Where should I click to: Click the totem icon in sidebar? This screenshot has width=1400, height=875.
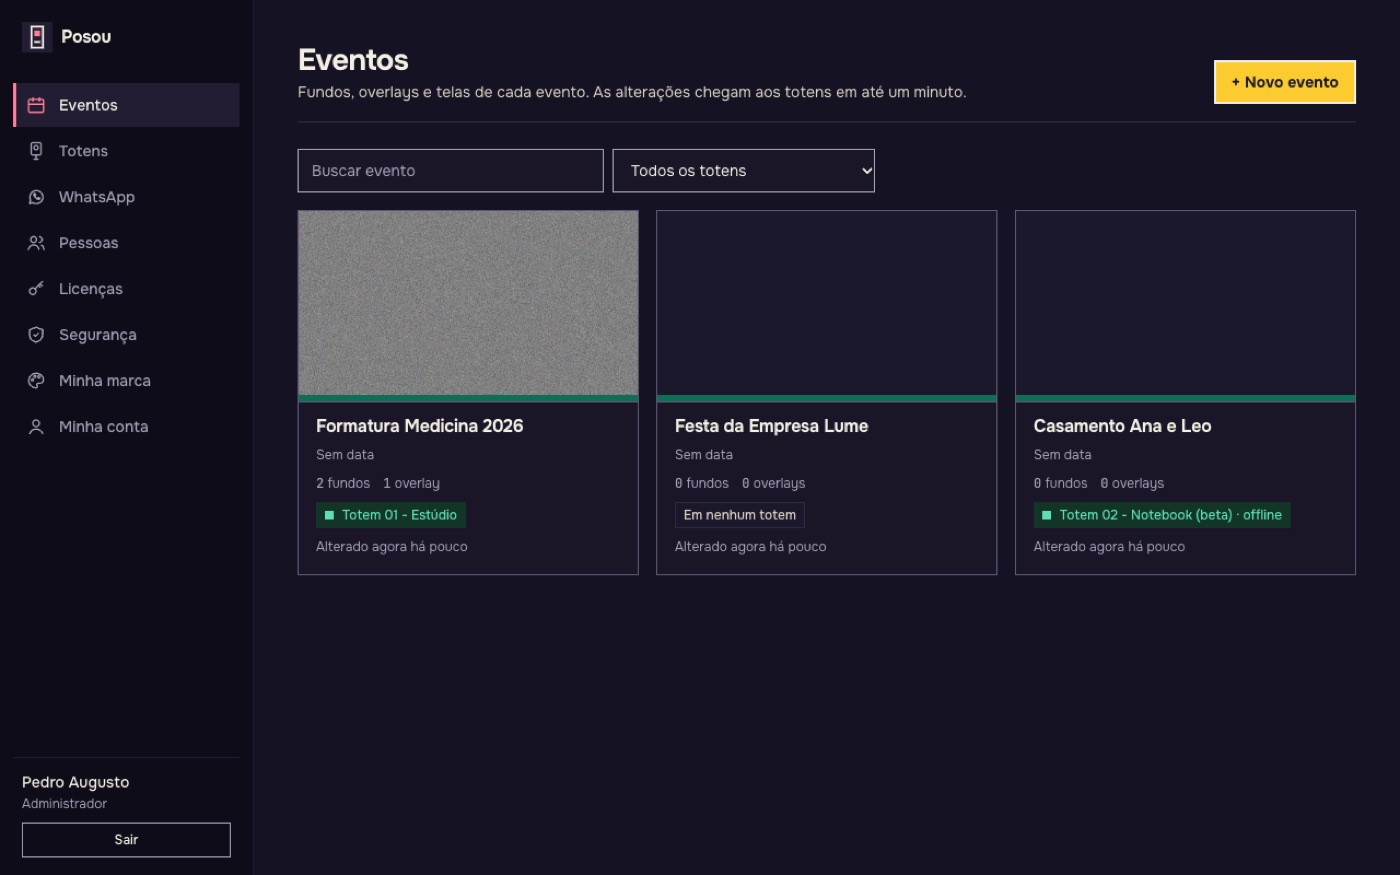[36, 151]
